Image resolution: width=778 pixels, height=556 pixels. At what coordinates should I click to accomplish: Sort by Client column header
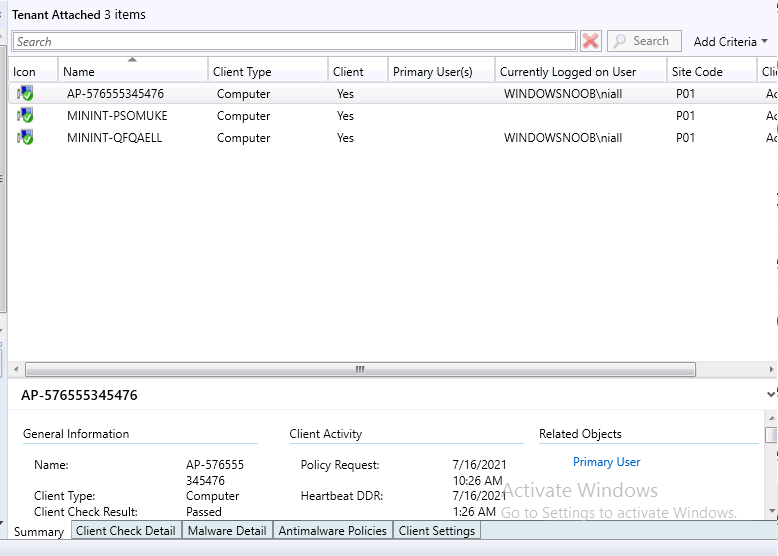click(357, 71)
